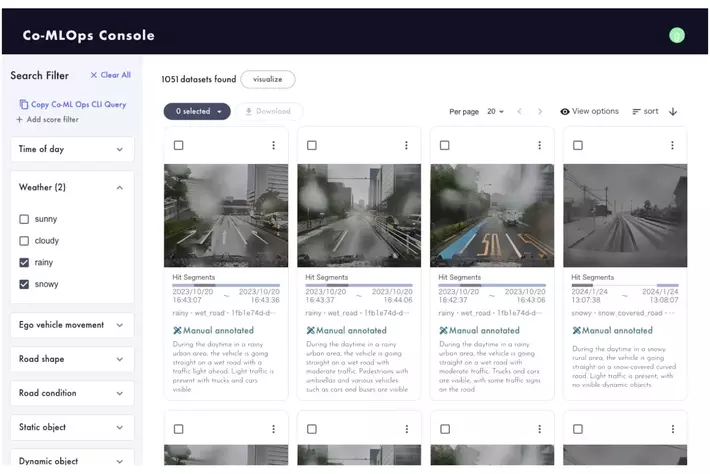Open the snowy road dataset thumbnail
The image size is (710, 474).
point(625,215)
